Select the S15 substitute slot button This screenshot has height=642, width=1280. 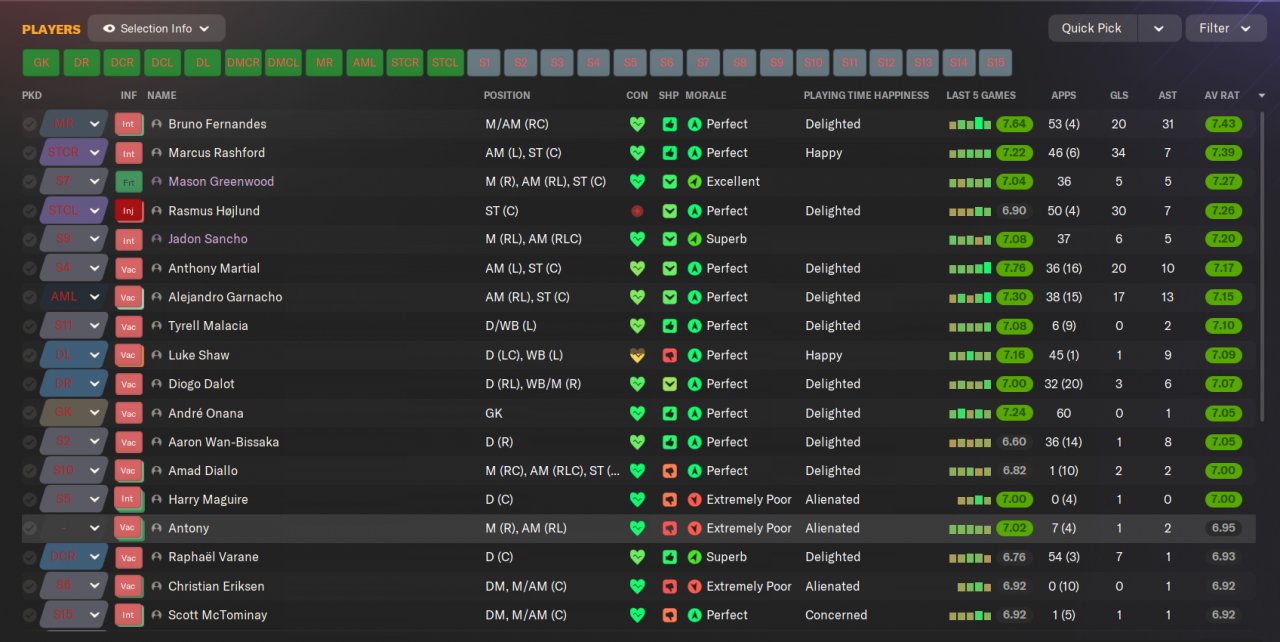click(995, 62)
